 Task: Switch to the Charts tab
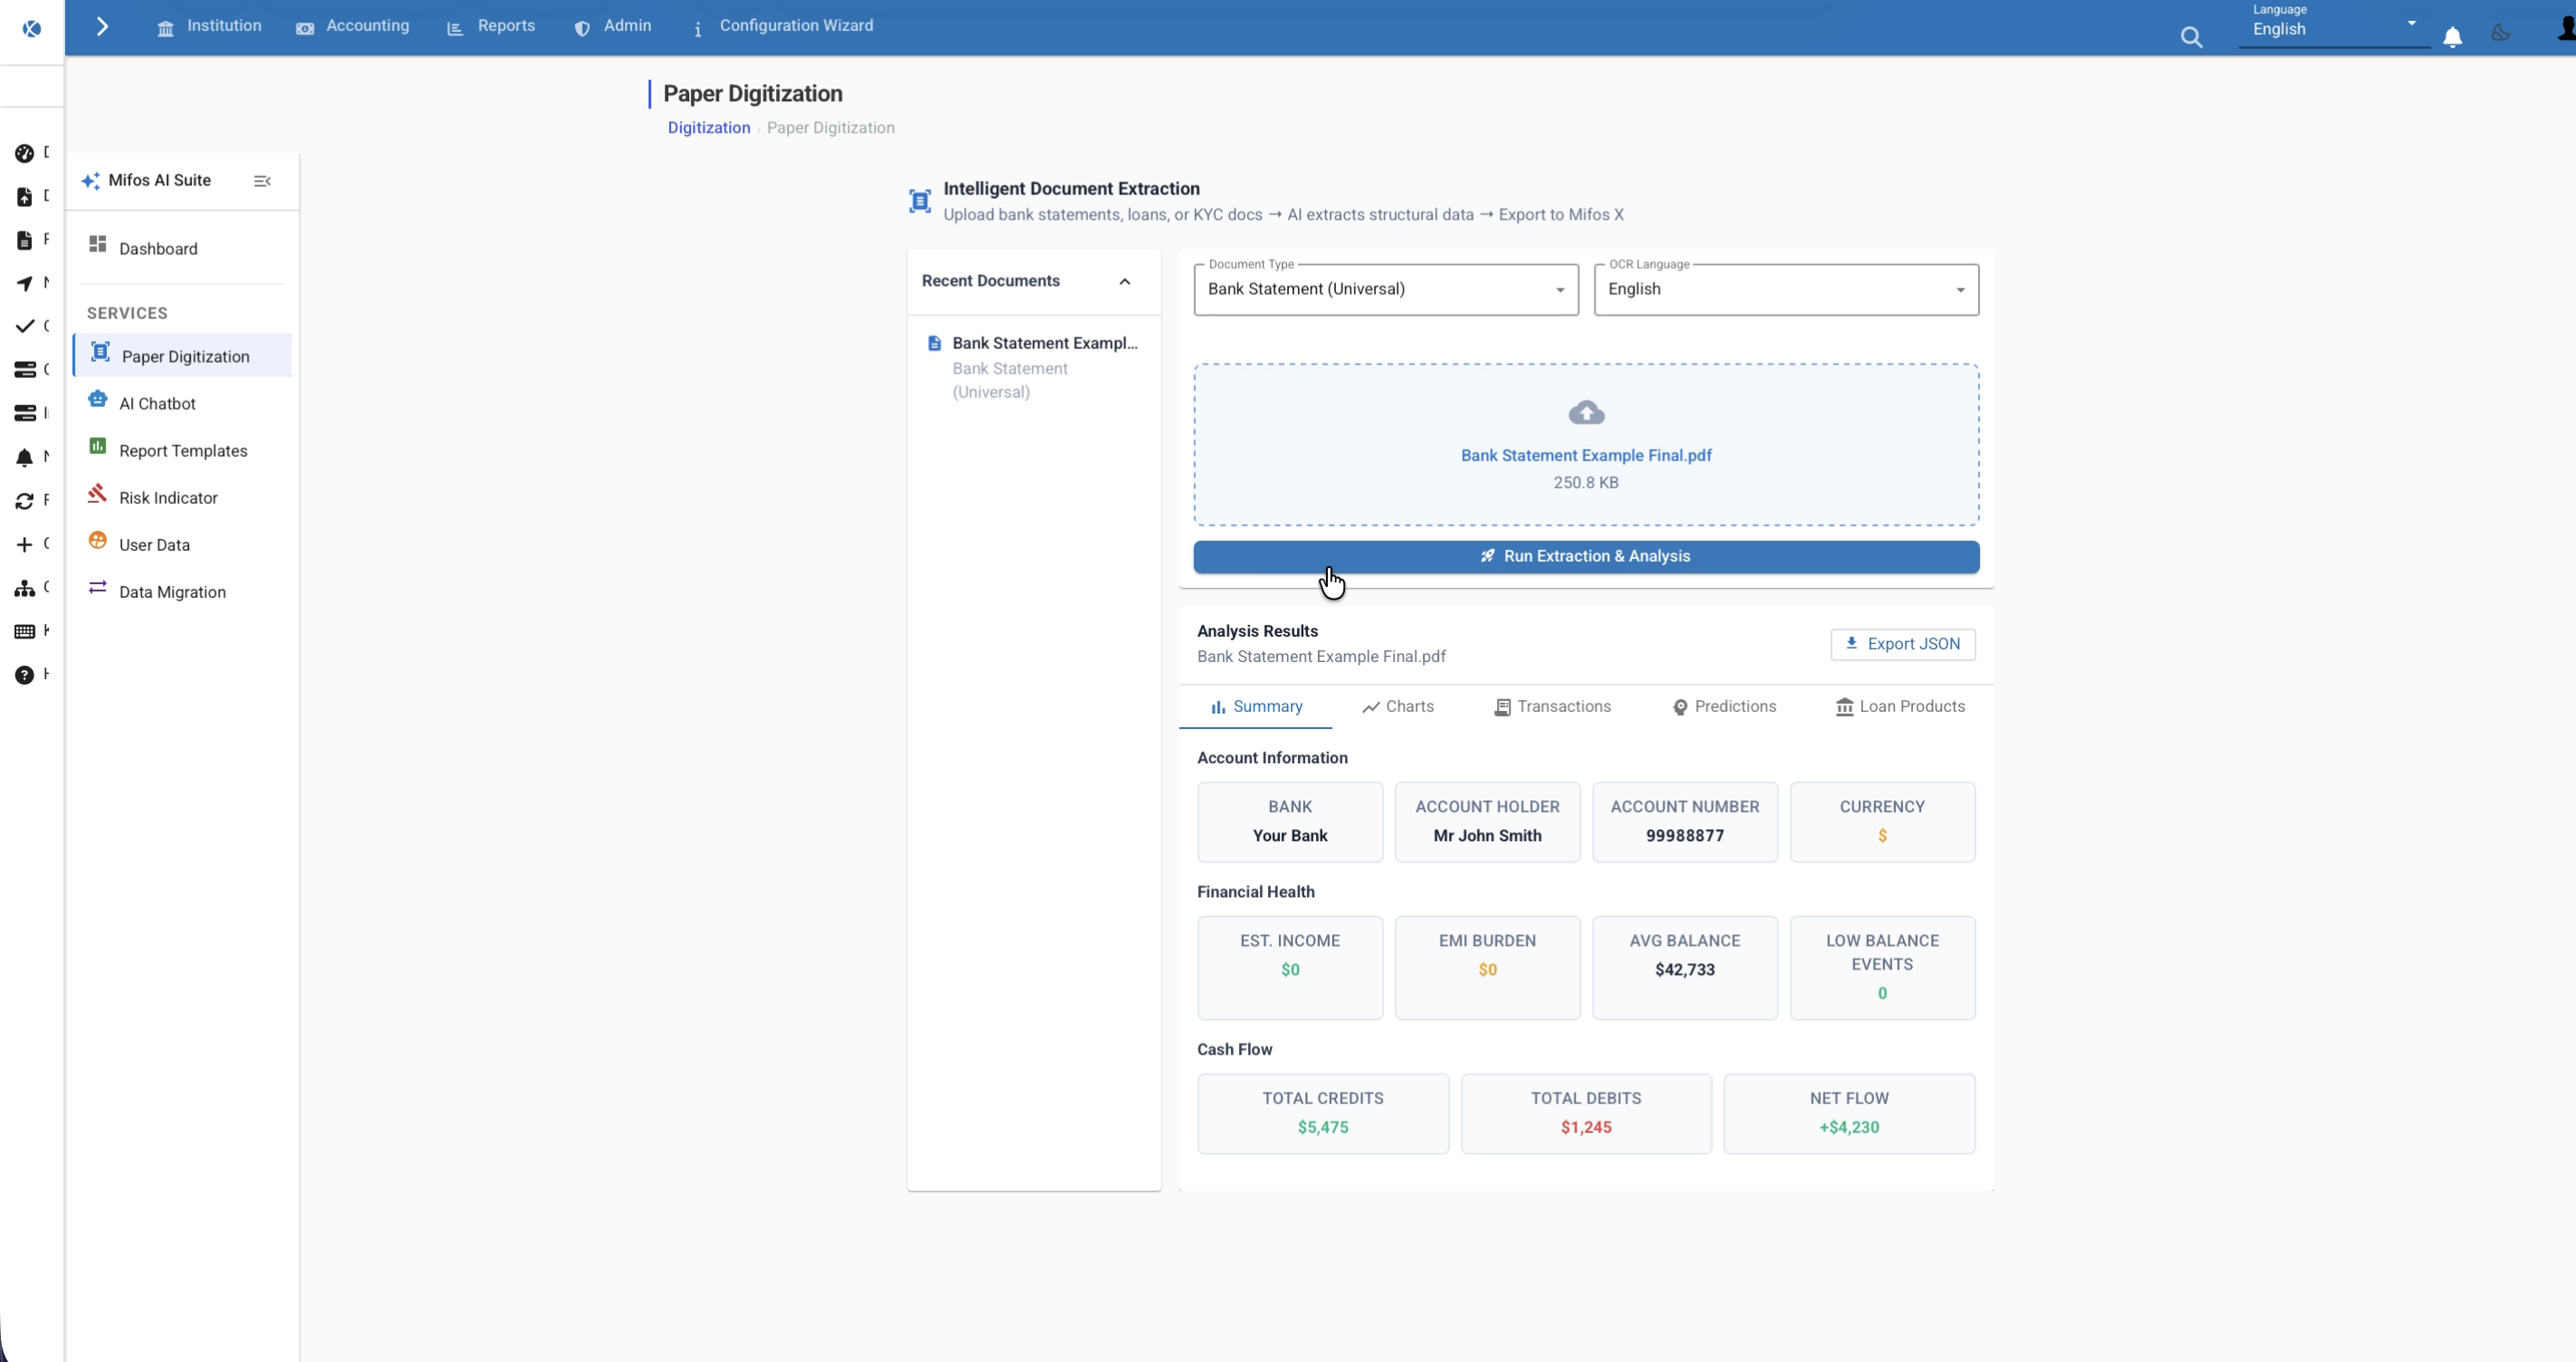click(x=1397, y=706)
